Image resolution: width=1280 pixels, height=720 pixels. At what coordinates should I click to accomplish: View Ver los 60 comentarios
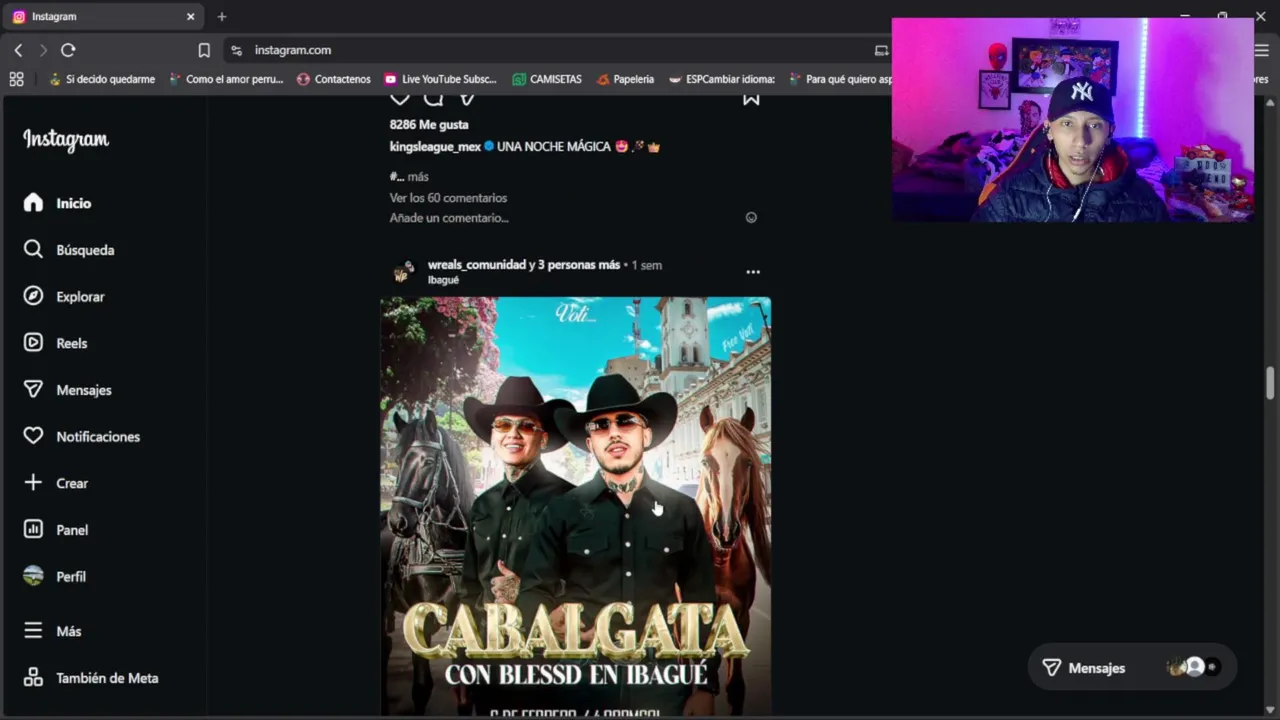tap(448, 198)
